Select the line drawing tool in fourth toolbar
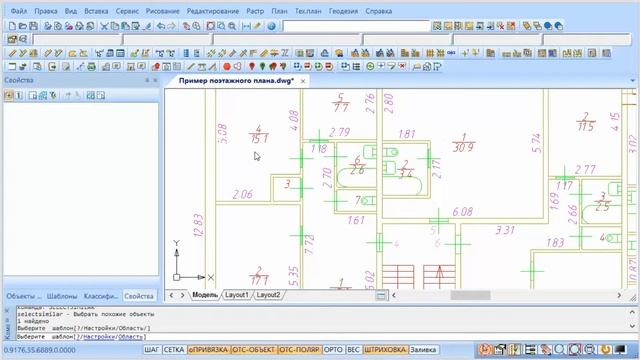This screenshot has width=640, height=360. tap(191, 67)
